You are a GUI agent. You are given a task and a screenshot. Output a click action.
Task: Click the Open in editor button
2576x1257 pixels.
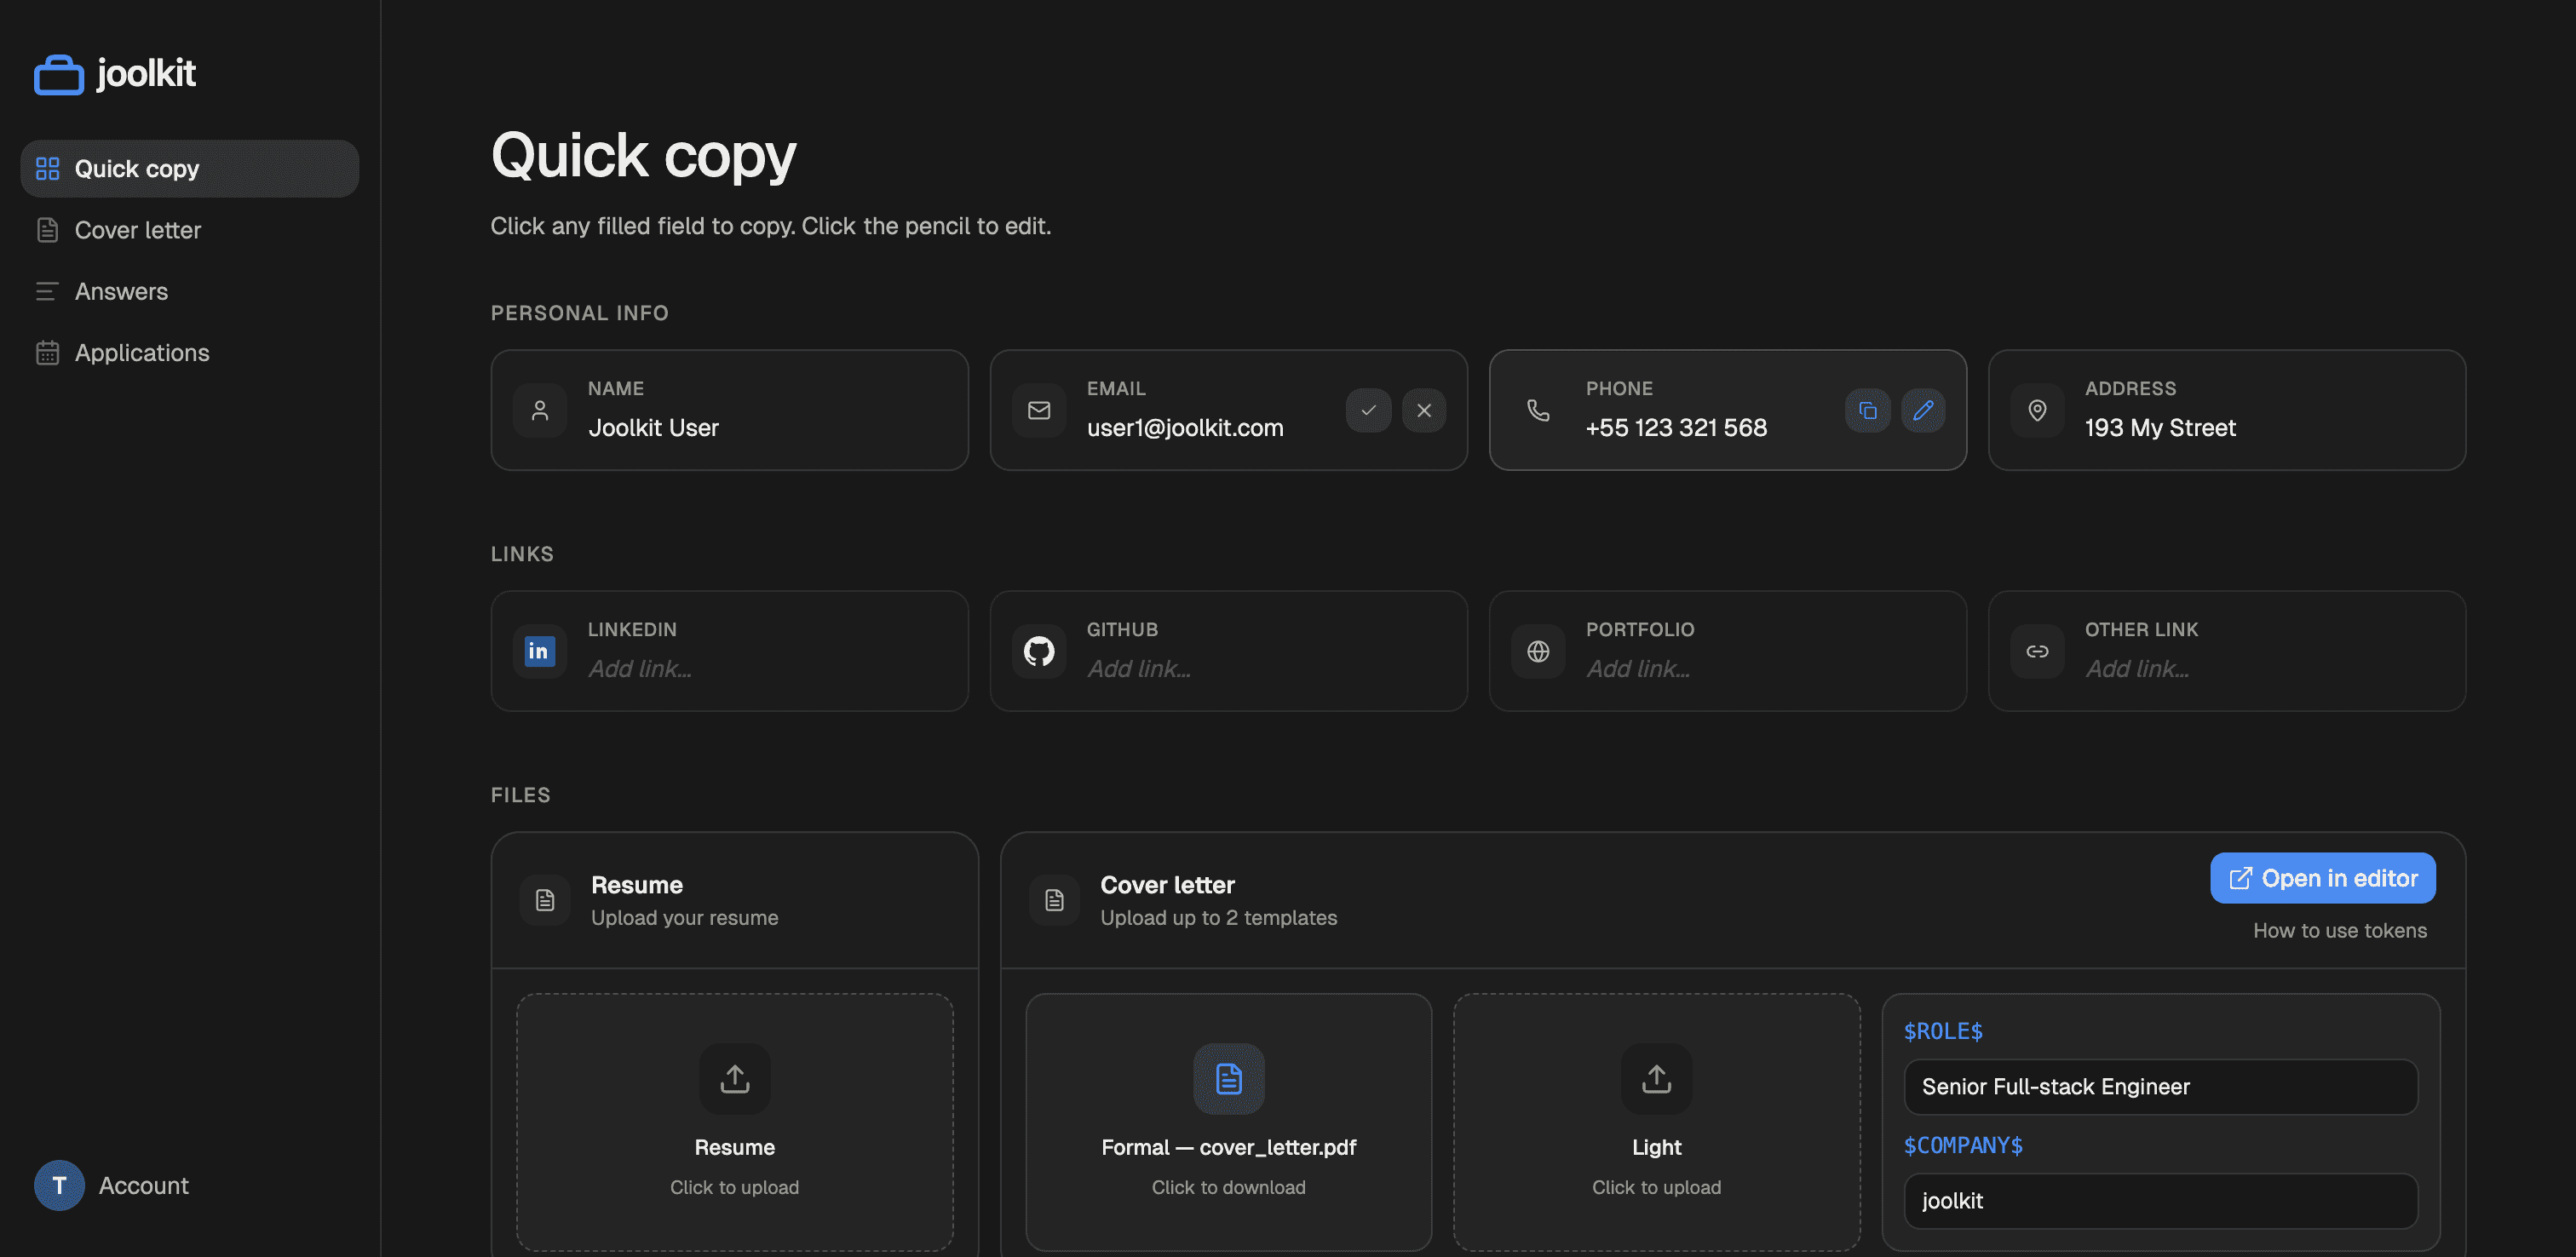click(2322, 878)
